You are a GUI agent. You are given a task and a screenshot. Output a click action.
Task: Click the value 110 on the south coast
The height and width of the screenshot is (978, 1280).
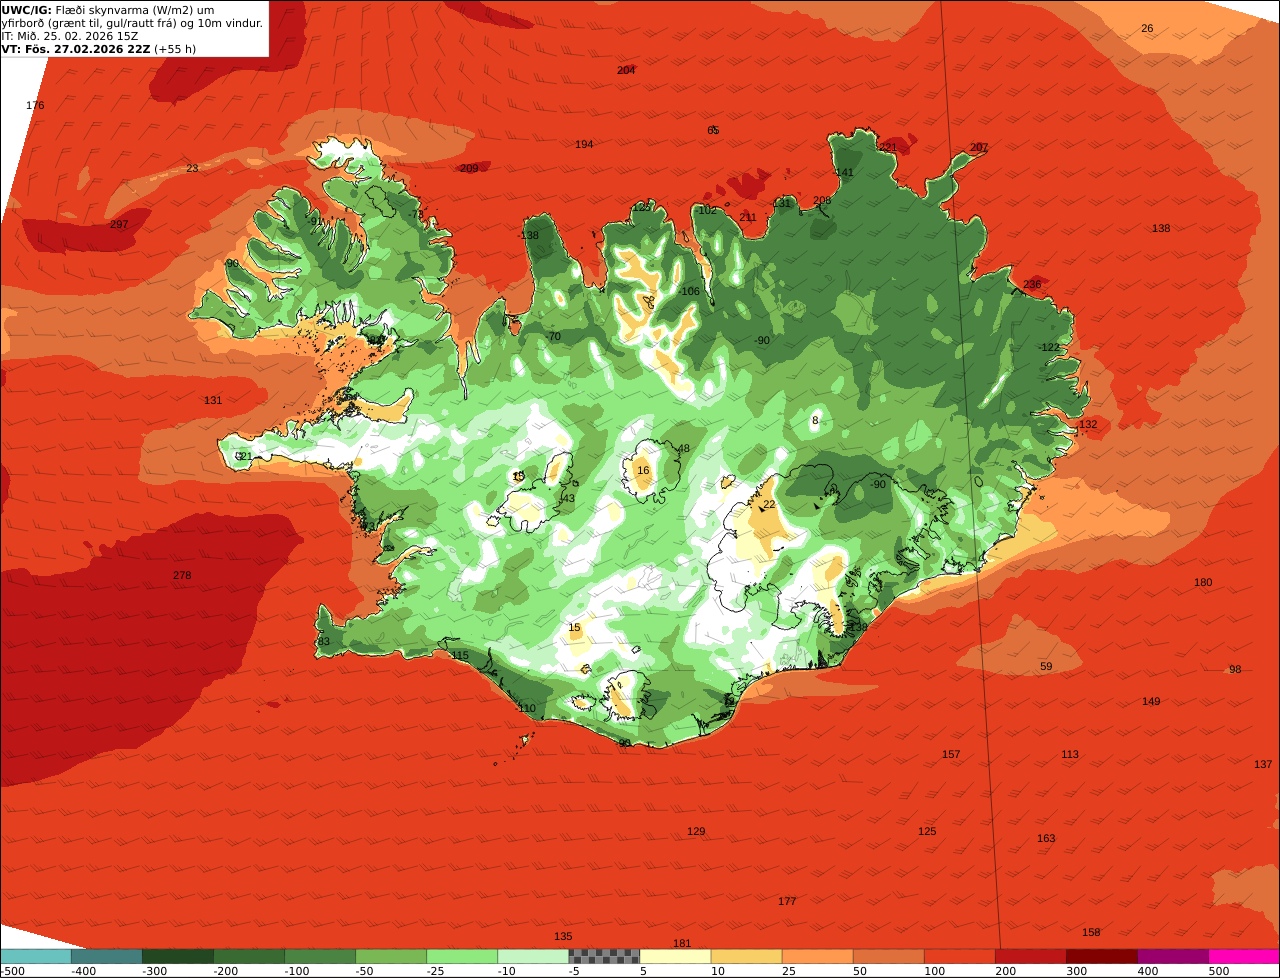click(x=527, y=708)
